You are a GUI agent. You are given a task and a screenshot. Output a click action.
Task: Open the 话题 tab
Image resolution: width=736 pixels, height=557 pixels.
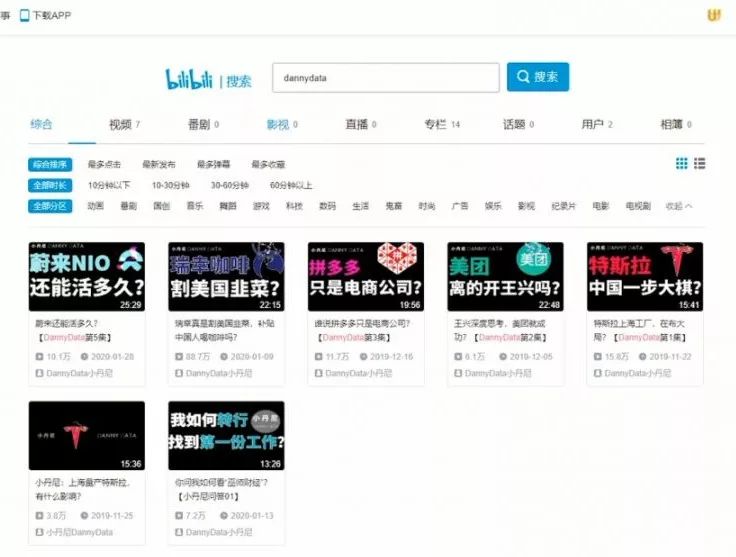point(519,124)
